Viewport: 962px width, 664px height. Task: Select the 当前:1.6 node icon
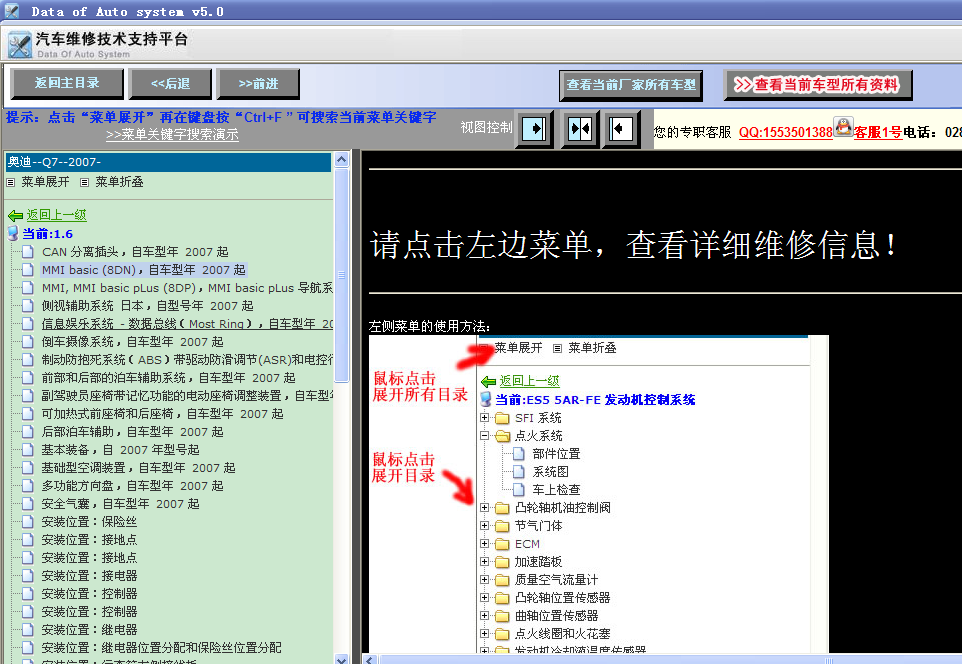(x=13, y=233)
